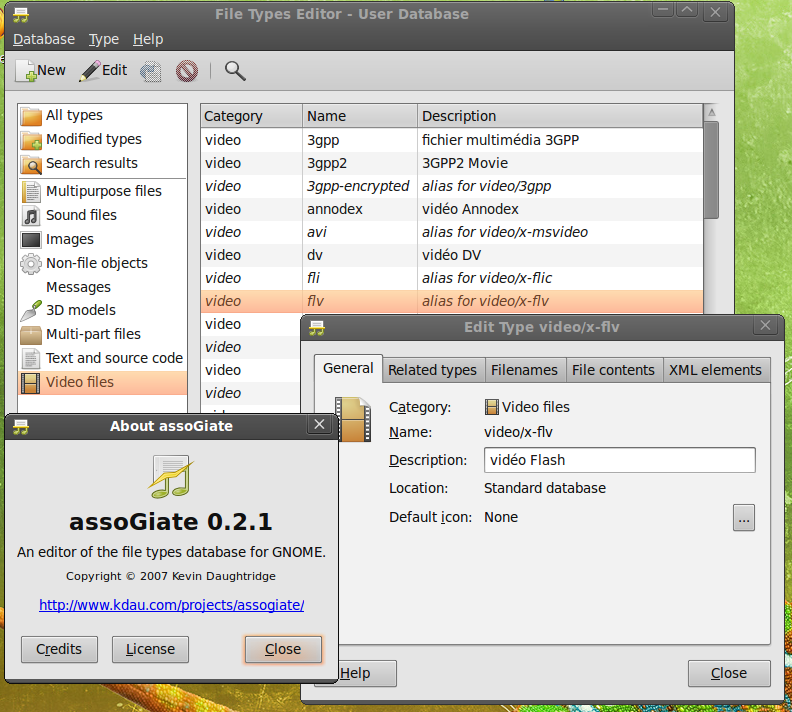This screenshot has height=712, width=792.
Task: Open the Type menu
Action: coord(103,39)
